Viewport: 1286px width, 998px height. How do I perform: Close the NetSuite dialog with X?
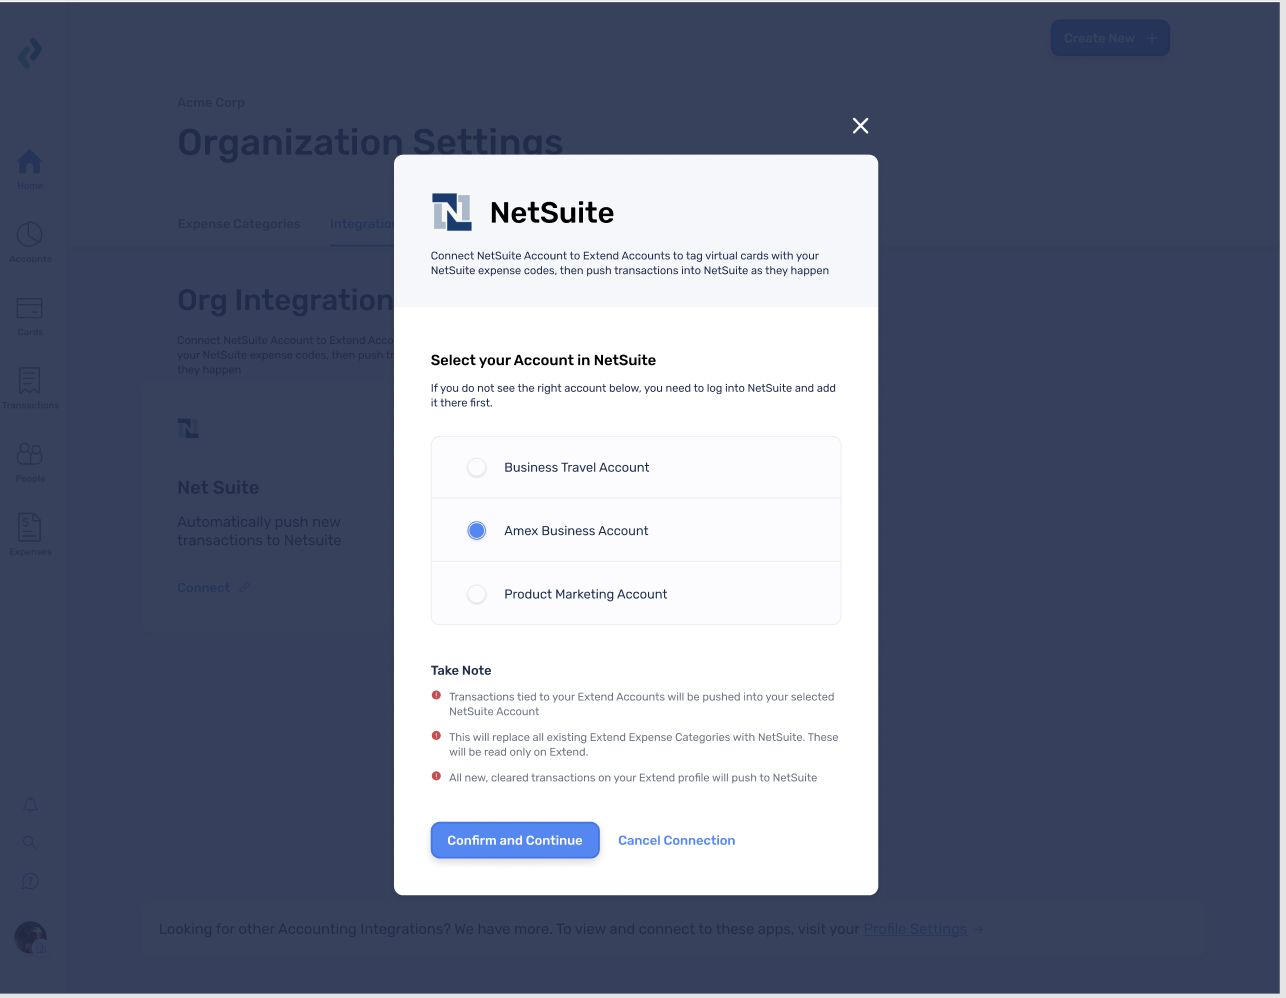point(860,126)
